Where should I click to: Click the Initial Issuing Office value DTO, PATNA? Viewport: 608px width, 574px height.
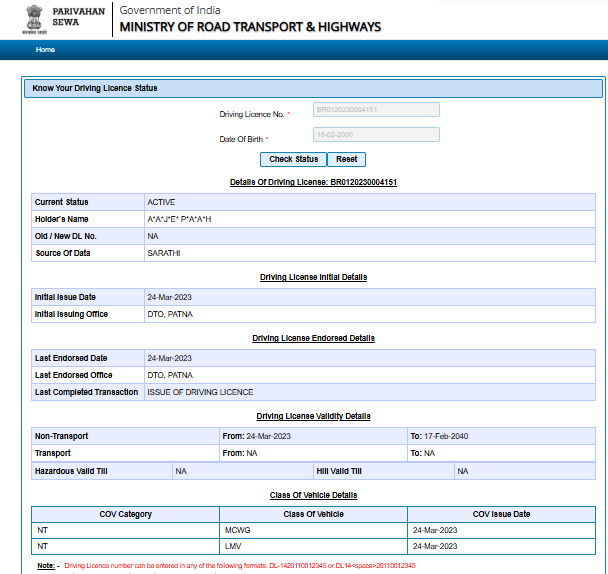click(170, 314)
